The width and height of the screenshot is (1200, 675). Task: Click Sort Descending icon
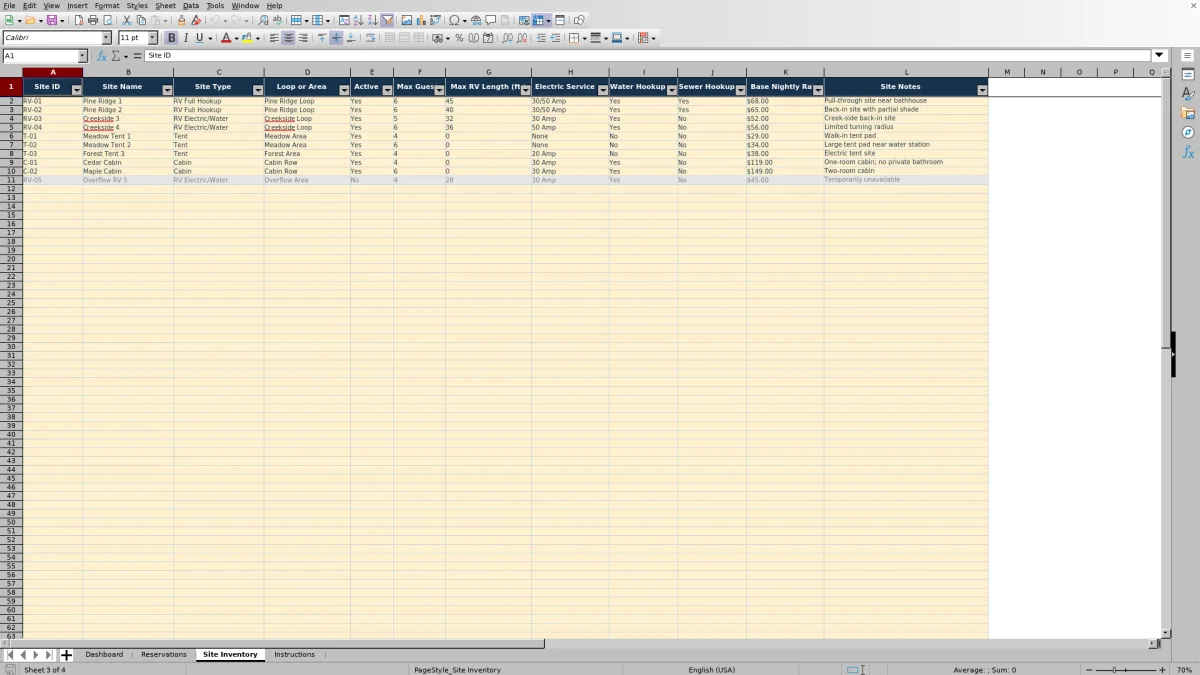point(372,20)
